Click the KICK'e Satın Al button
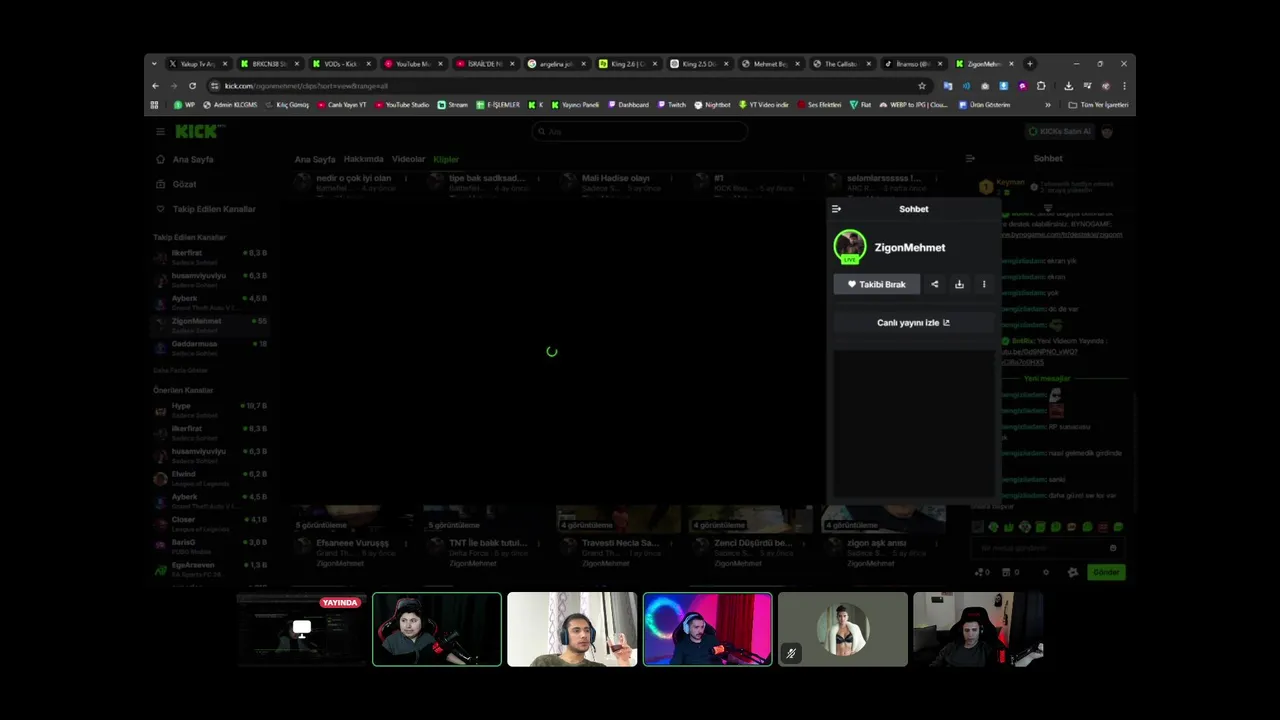Image resolution: width=1280 pixels, height=720 pixels. (1061, 131)
